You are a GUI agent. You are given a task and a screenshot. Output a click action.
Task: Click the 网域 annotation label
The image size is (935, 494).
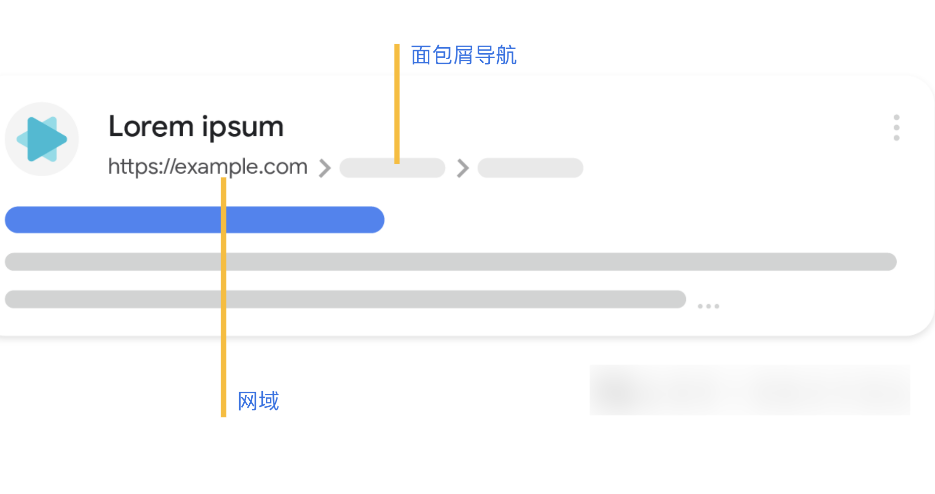click(x=258, y=401)
